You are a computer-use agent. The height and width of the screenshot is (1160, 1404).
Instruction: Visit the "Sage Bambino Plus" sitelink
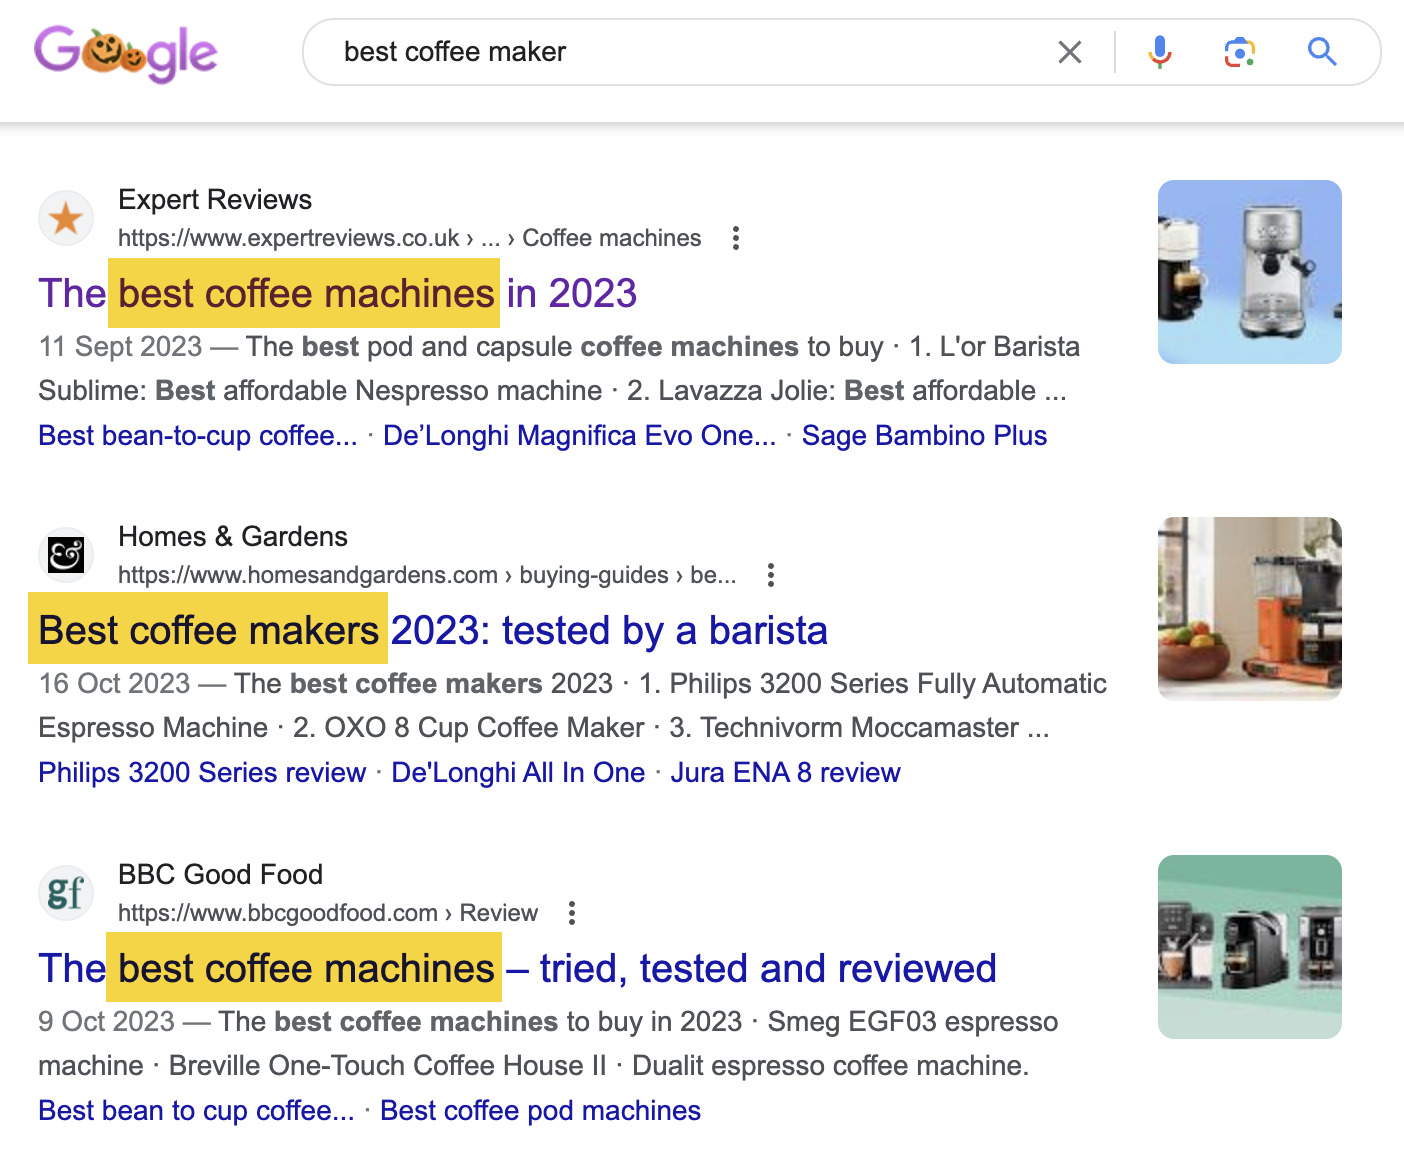925,435
